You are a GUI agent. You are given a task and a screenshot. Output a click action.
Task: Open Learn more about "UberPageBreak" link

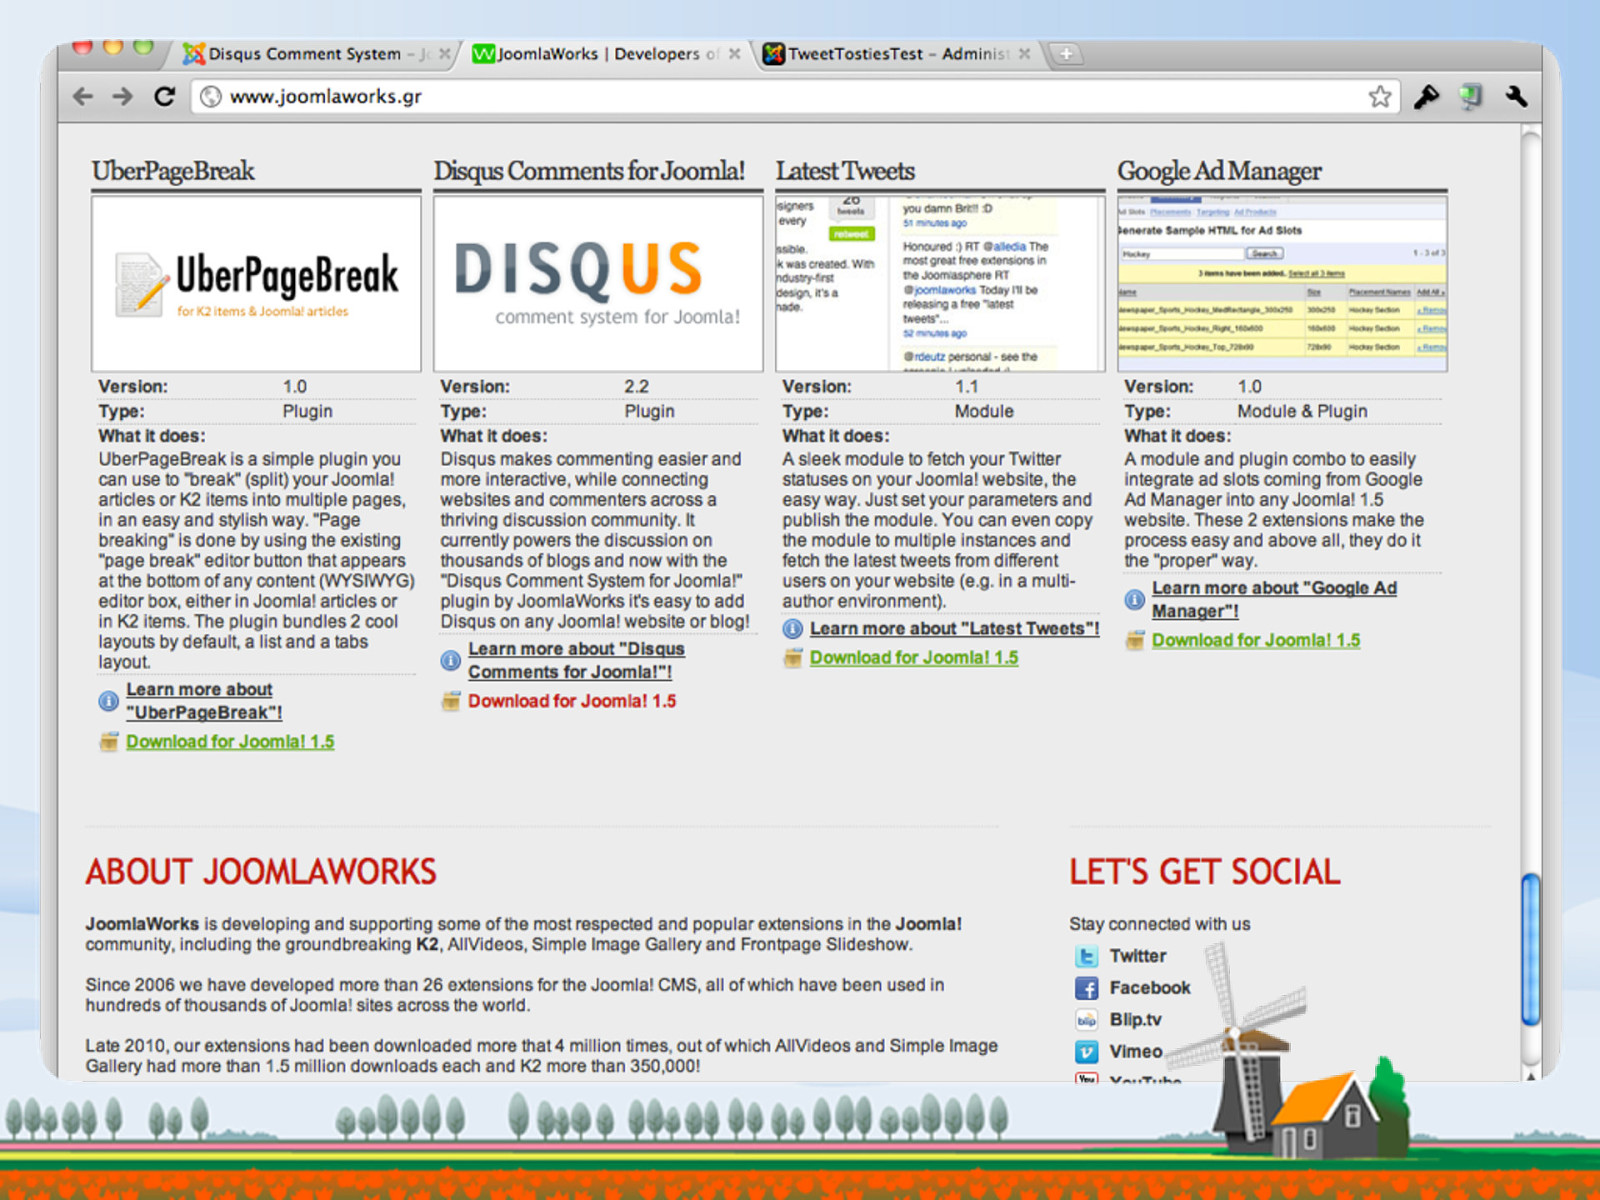point(204,701)
